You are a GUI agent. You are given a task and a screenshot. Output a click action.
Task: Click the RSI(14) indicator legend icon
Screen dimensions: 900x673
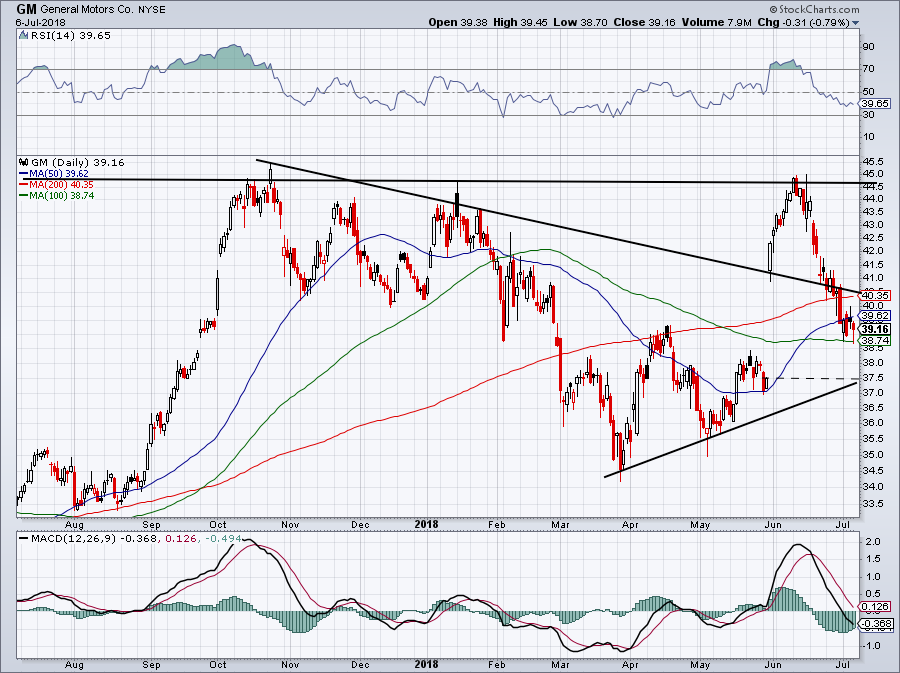[23, 35]
